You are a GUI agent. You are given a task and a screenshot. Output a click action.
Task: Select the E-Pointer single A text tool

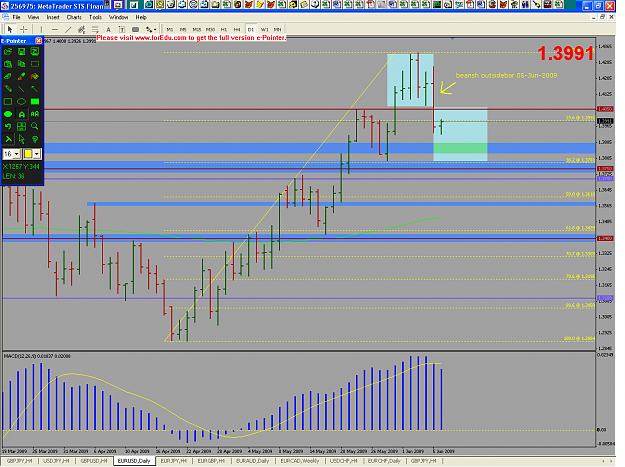(22, 114)
